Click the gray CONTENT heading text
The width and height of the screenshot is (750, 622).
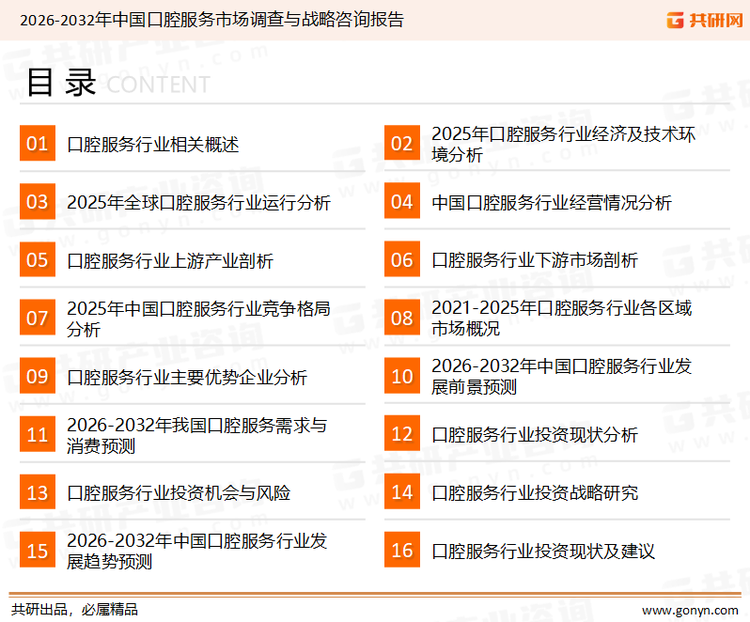158,85
